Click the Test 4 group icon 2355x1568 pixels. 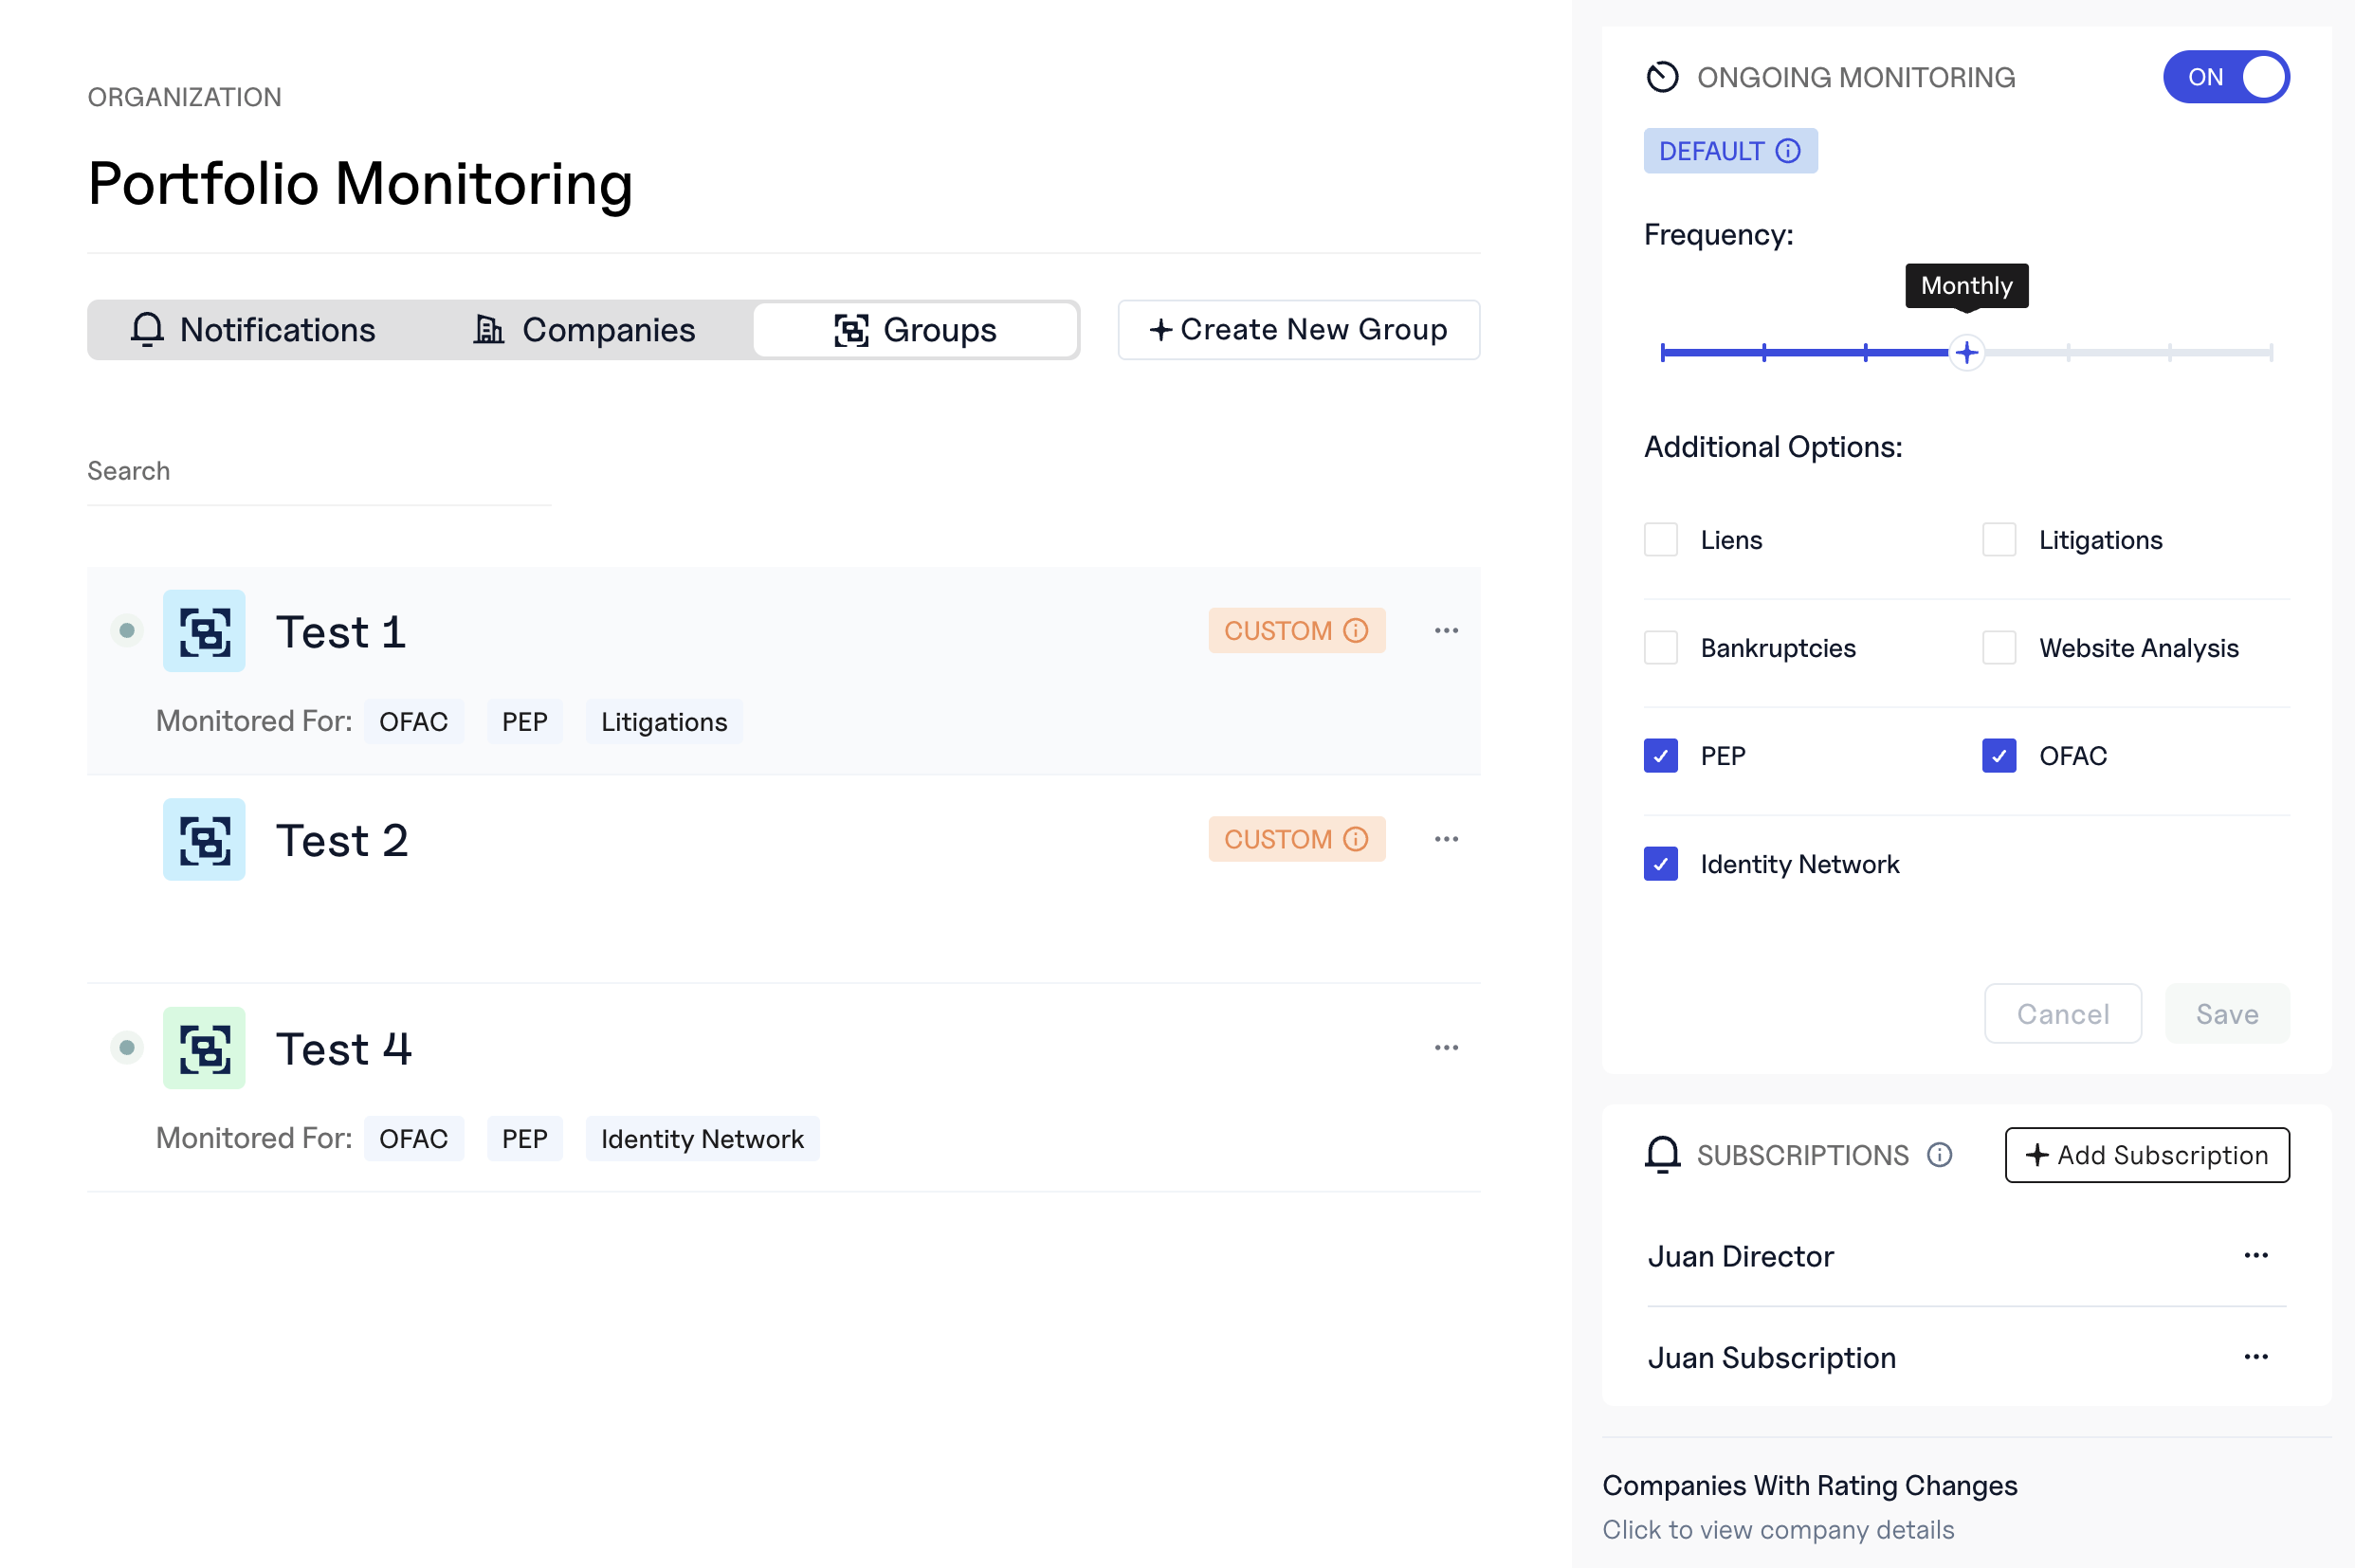204,1048
